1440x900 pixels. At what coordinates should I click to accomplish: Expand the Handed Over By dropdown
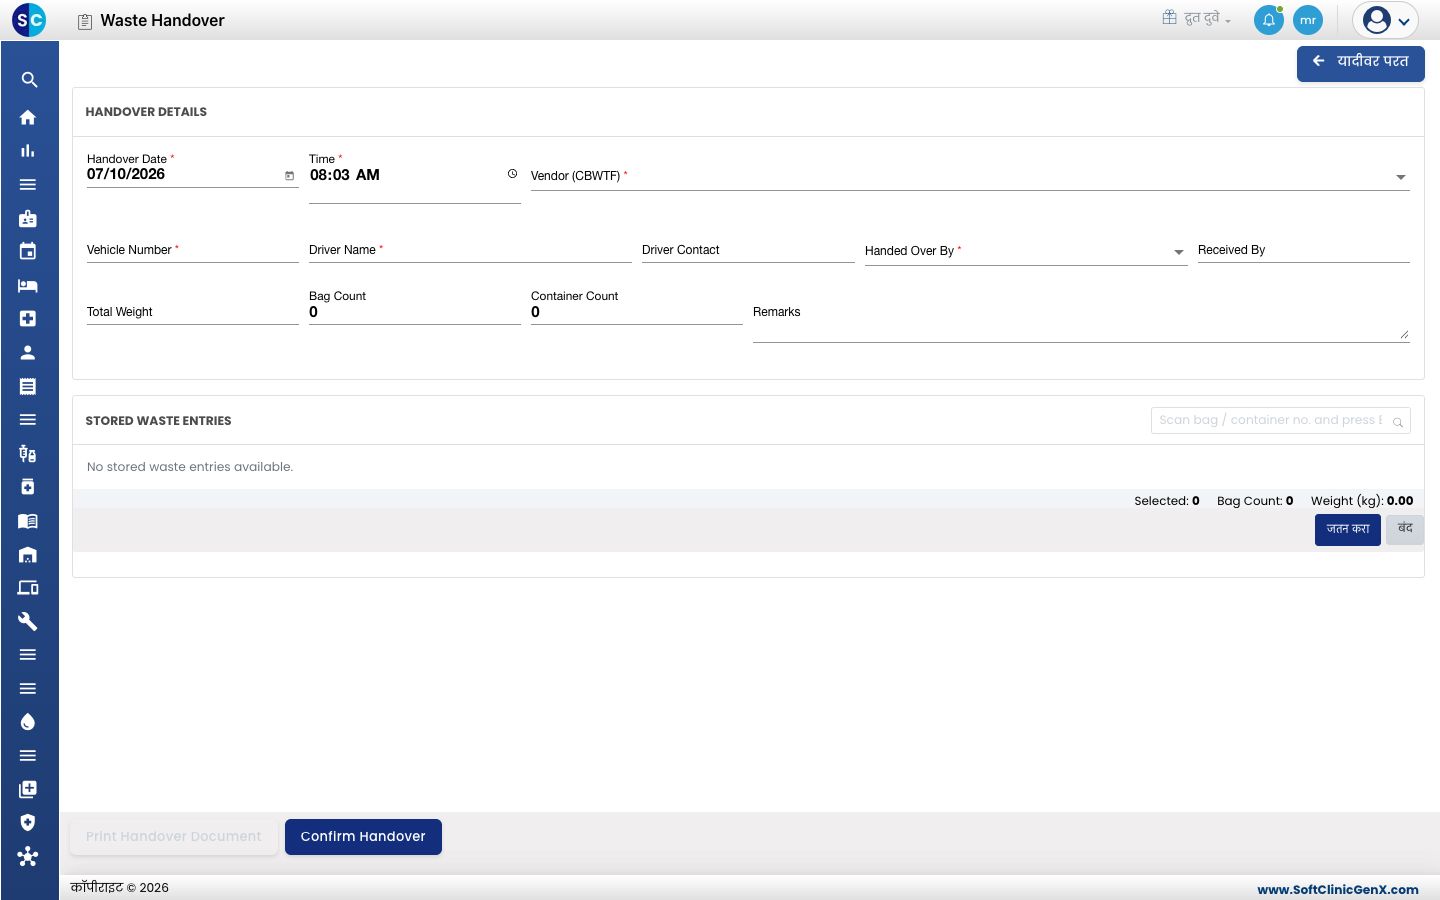1178,252
